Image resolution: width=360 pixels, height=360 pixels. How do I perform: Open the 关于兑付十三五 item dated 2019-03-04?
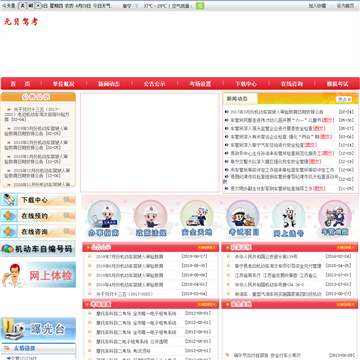click(124, 294)
